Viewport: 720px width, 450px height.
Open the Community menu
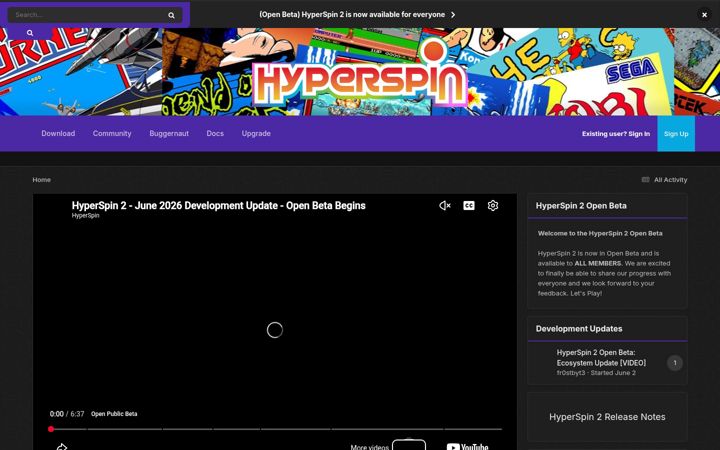point(112,134)
